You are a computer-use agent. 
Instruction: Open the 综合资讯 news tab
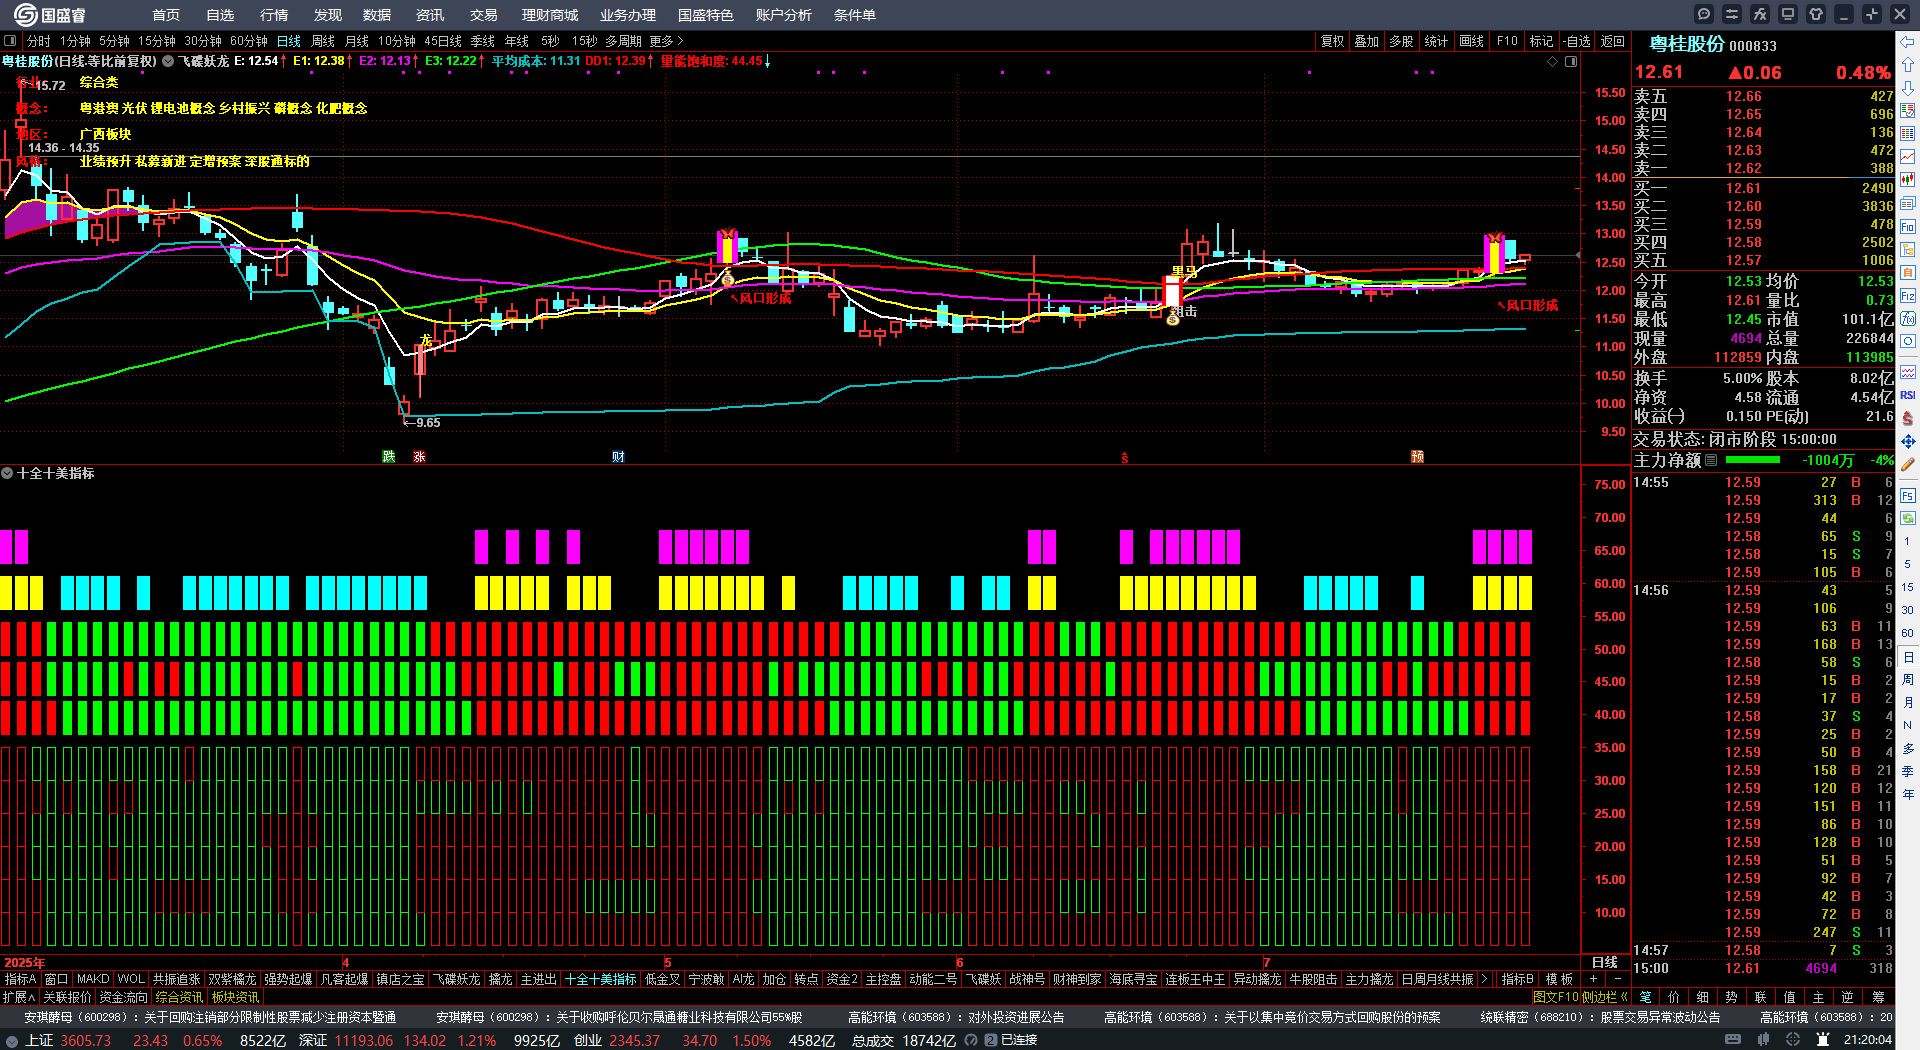tap(179, 997)
